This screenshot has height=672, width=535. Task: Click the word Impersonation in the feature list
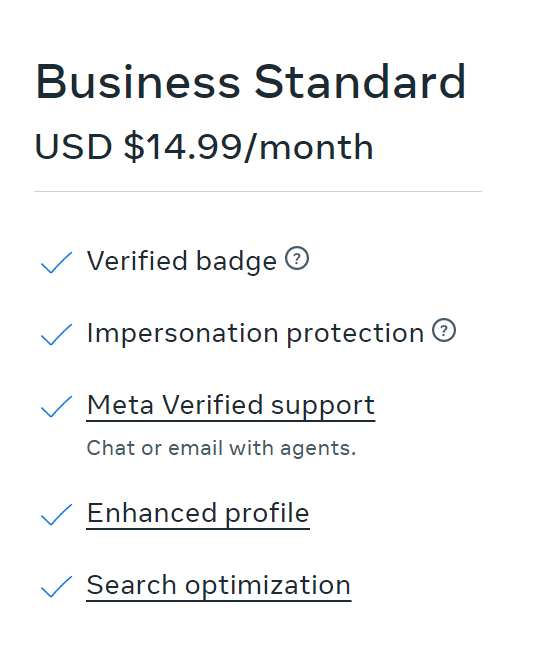[183, 333]
